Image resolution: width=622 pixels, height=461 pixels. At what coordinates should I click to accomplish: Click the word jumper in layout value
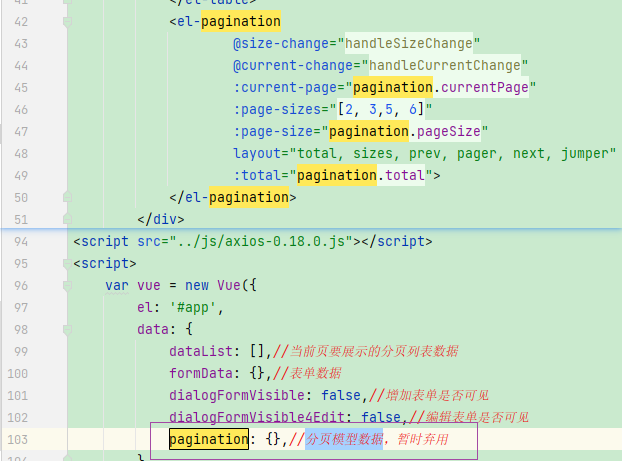[585, 153]
